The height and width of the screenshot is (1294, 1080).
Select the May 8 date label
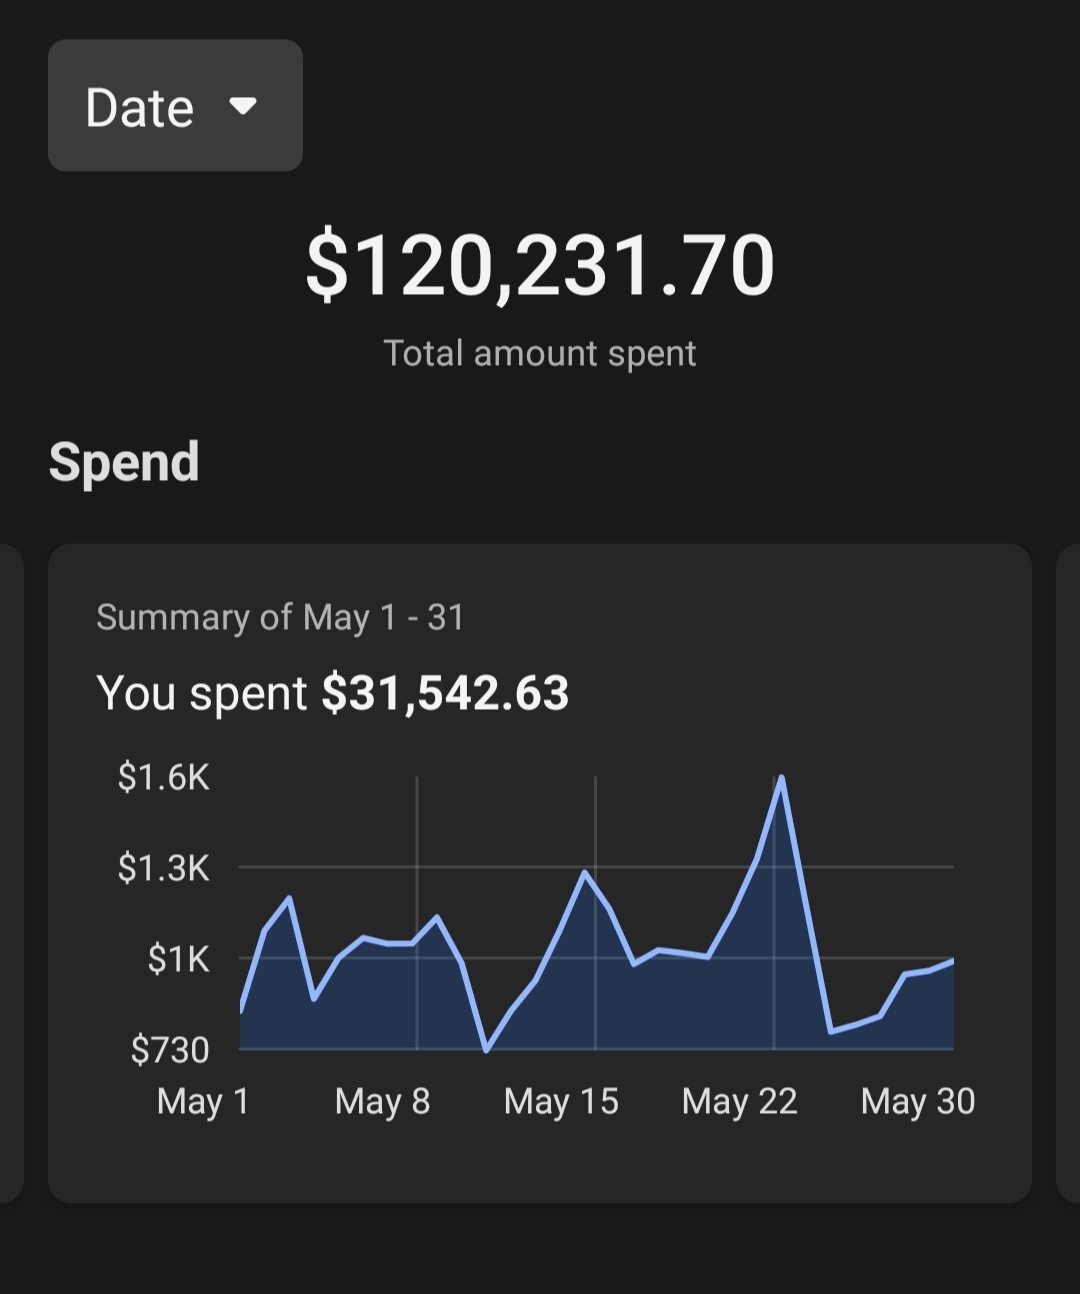coord(382,1101)
